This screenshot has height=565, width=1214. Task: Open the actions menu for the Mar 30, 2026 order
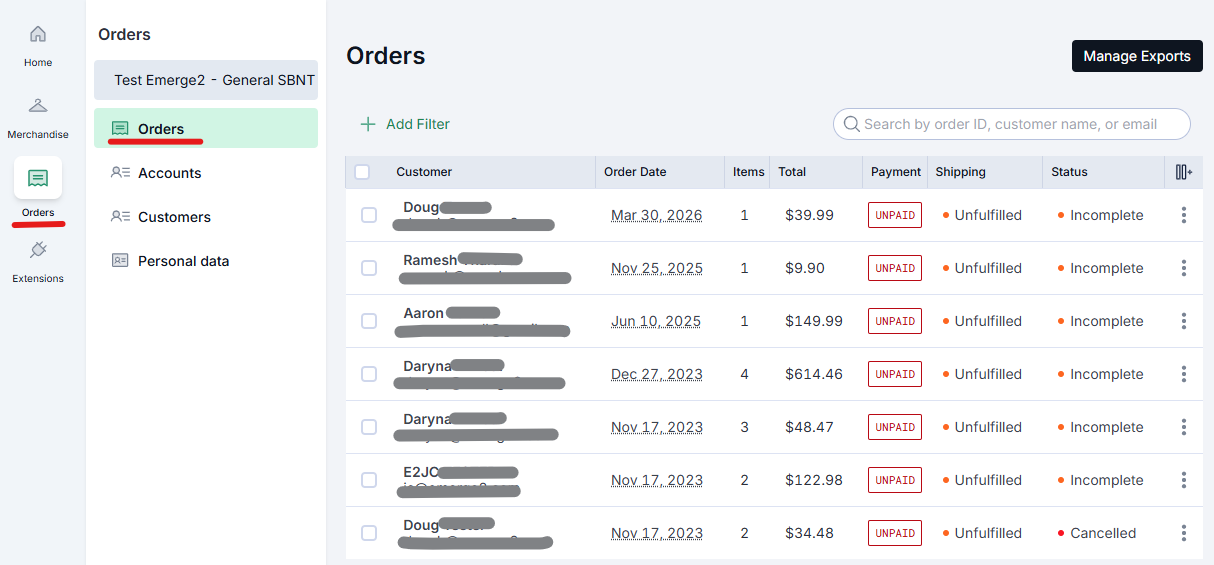coord(1184,215)
